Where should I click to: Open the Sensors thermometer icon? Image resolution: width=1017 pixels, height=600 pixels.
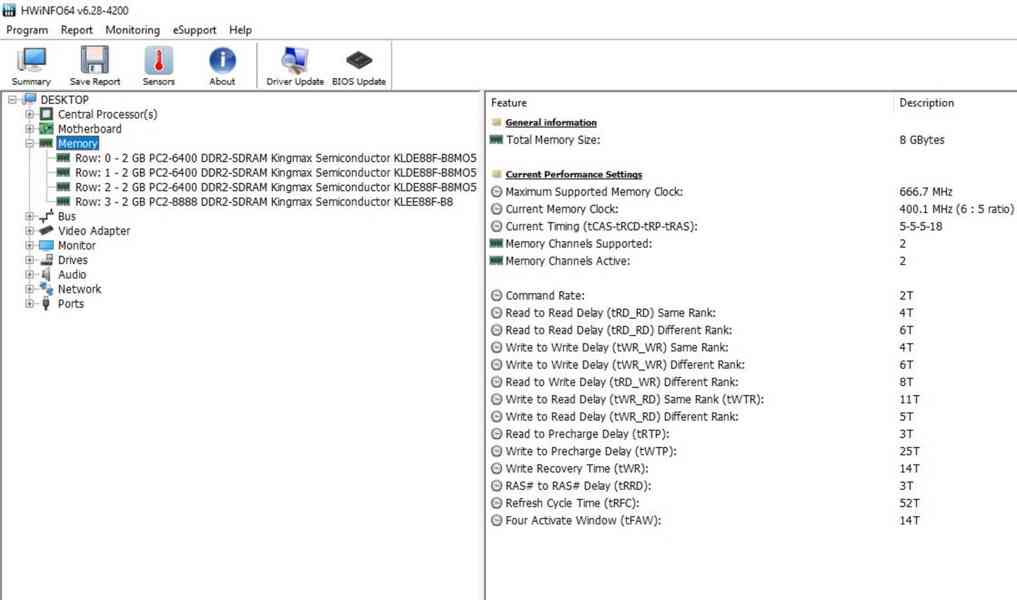click(x=159, y=66)
